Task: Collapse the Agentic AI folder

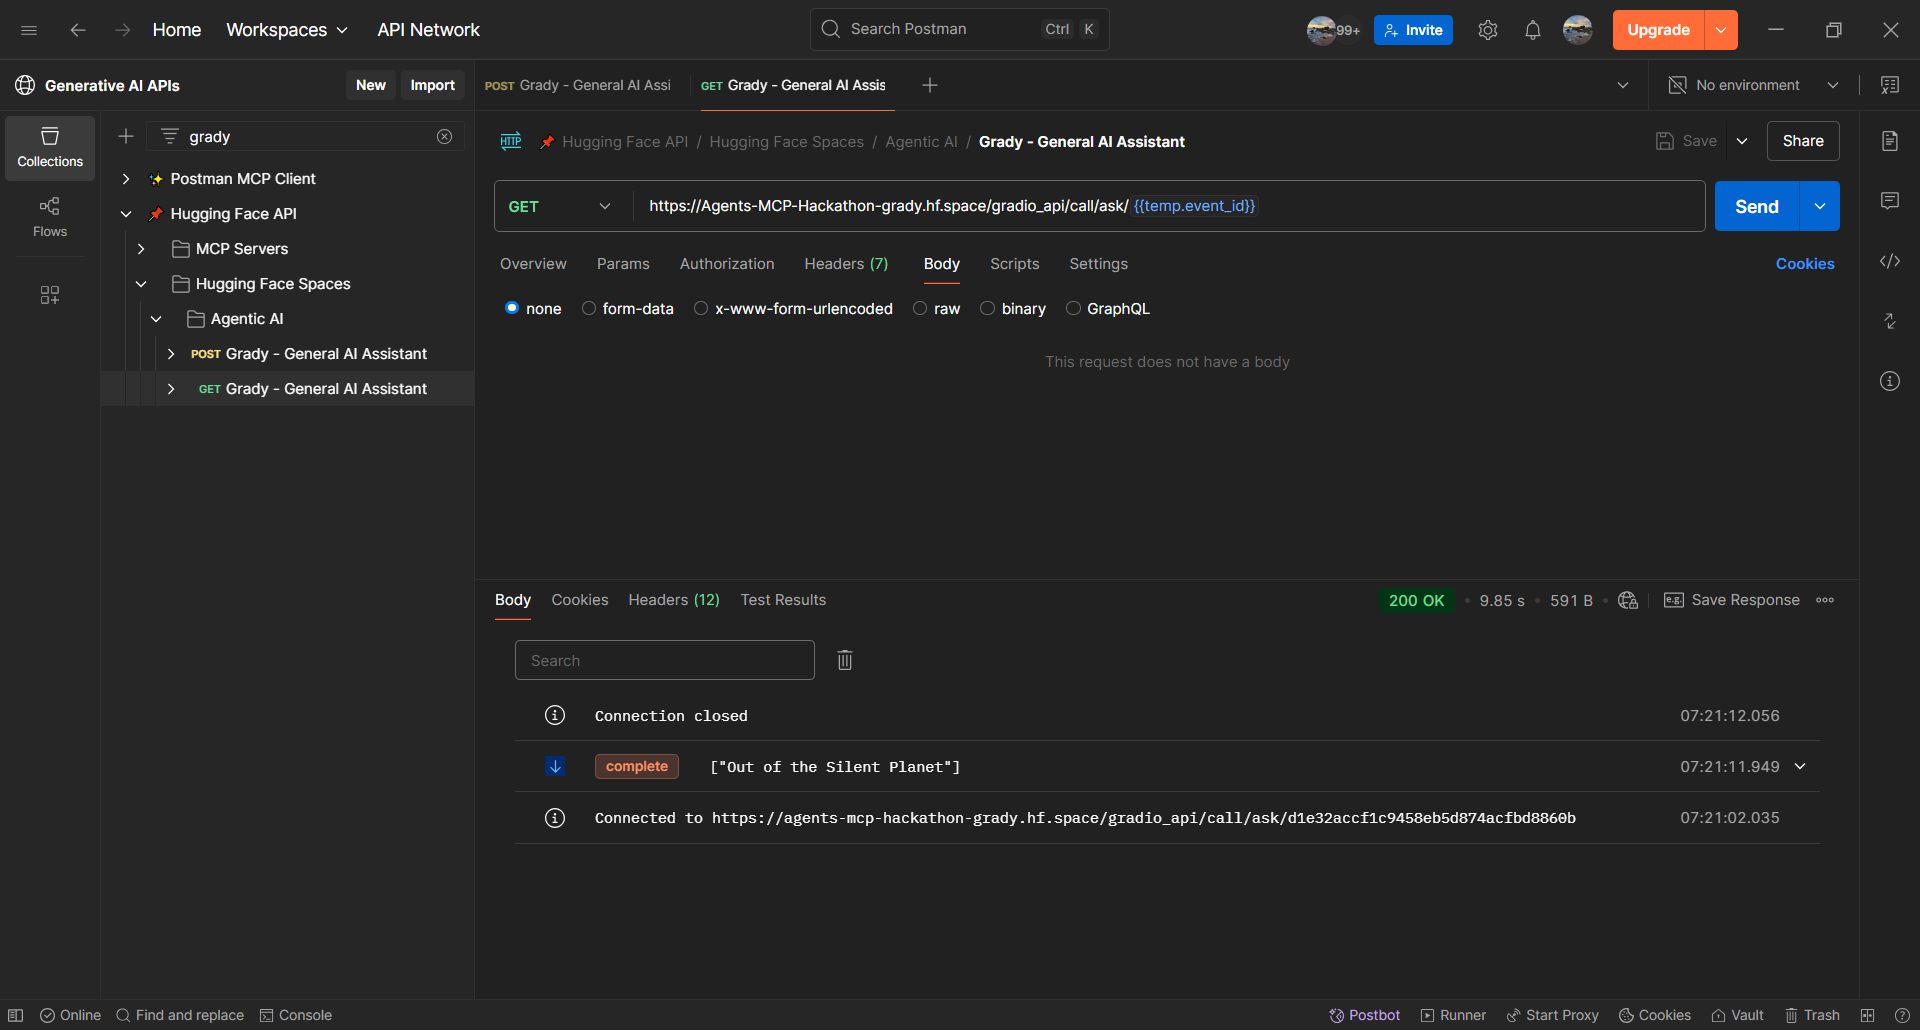Action: tap(156, 319)
